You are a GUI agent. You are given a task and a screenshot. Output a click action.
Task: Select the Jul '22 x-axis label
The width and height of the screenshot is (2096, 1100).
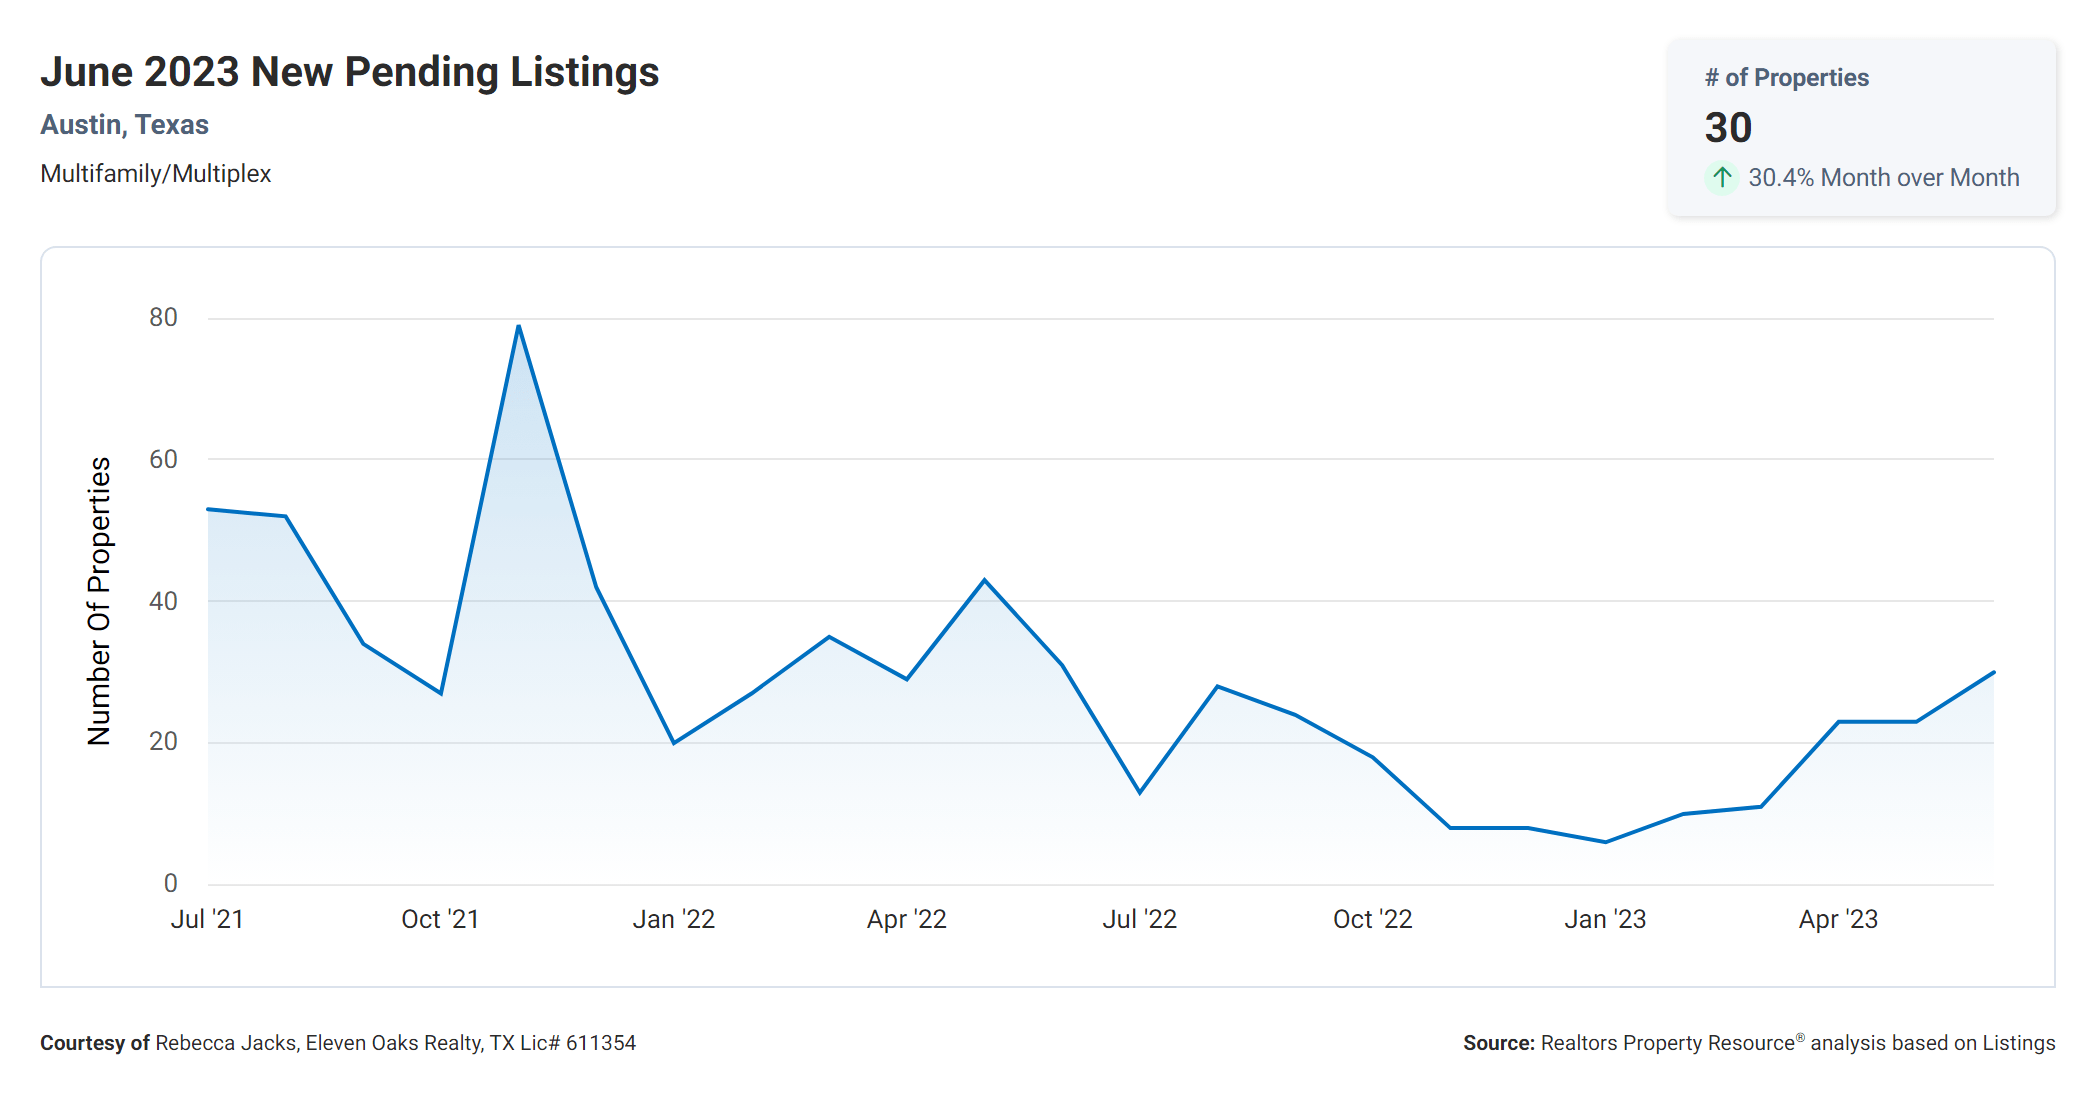1139,919
